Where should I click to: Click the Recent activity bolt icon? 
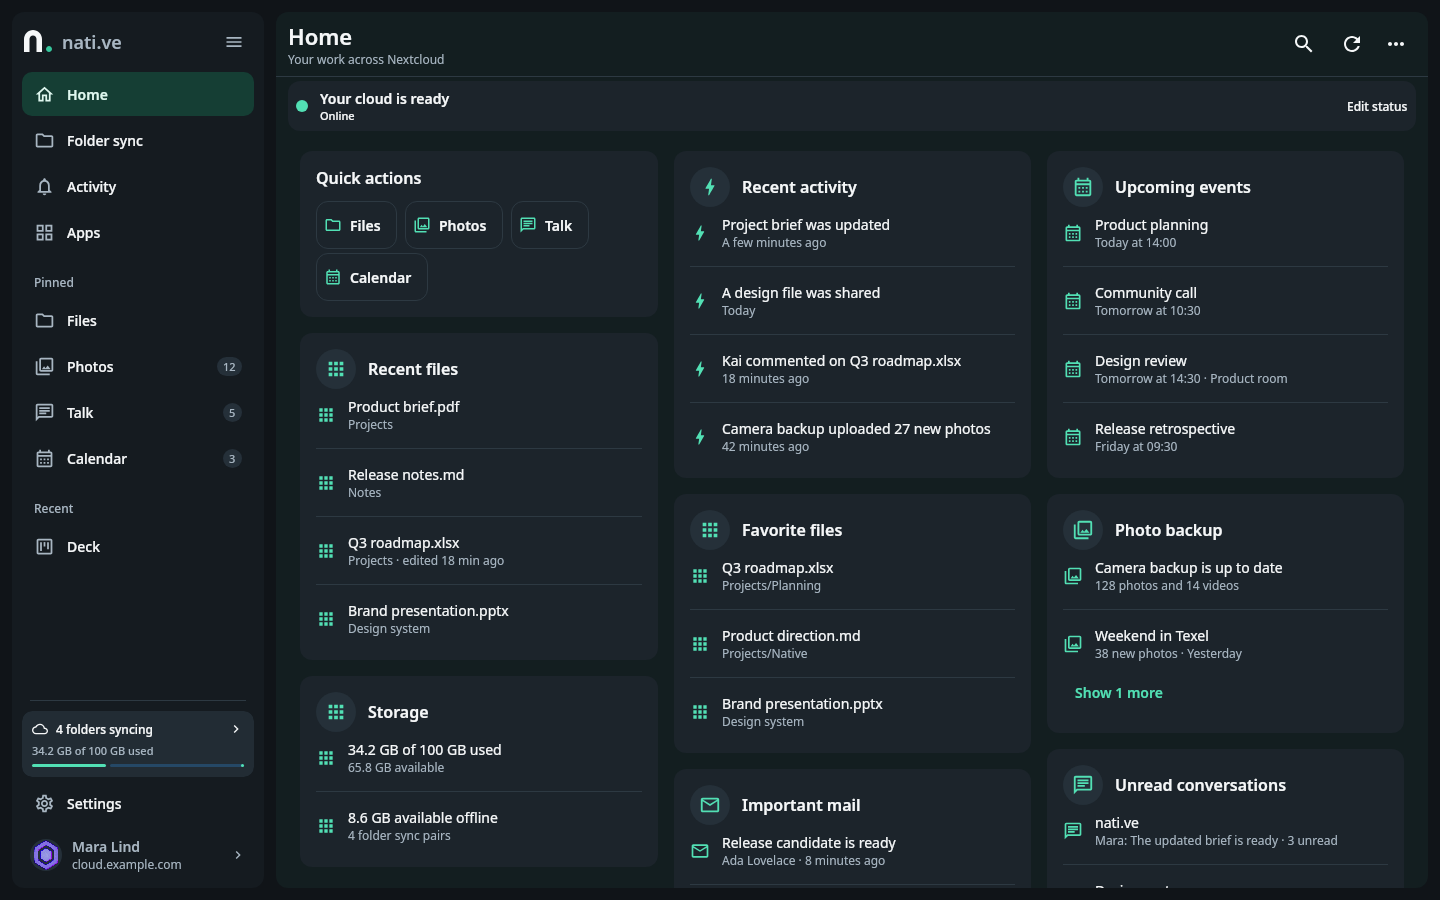tap(710, 187)
